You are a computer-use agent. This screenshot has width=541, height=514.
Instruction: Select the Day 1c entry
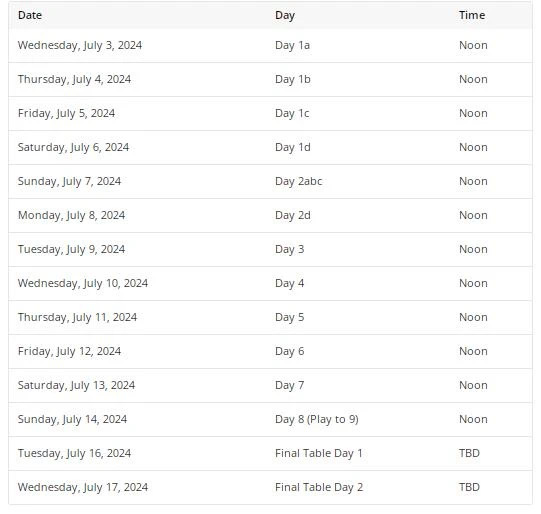point(292,113)
